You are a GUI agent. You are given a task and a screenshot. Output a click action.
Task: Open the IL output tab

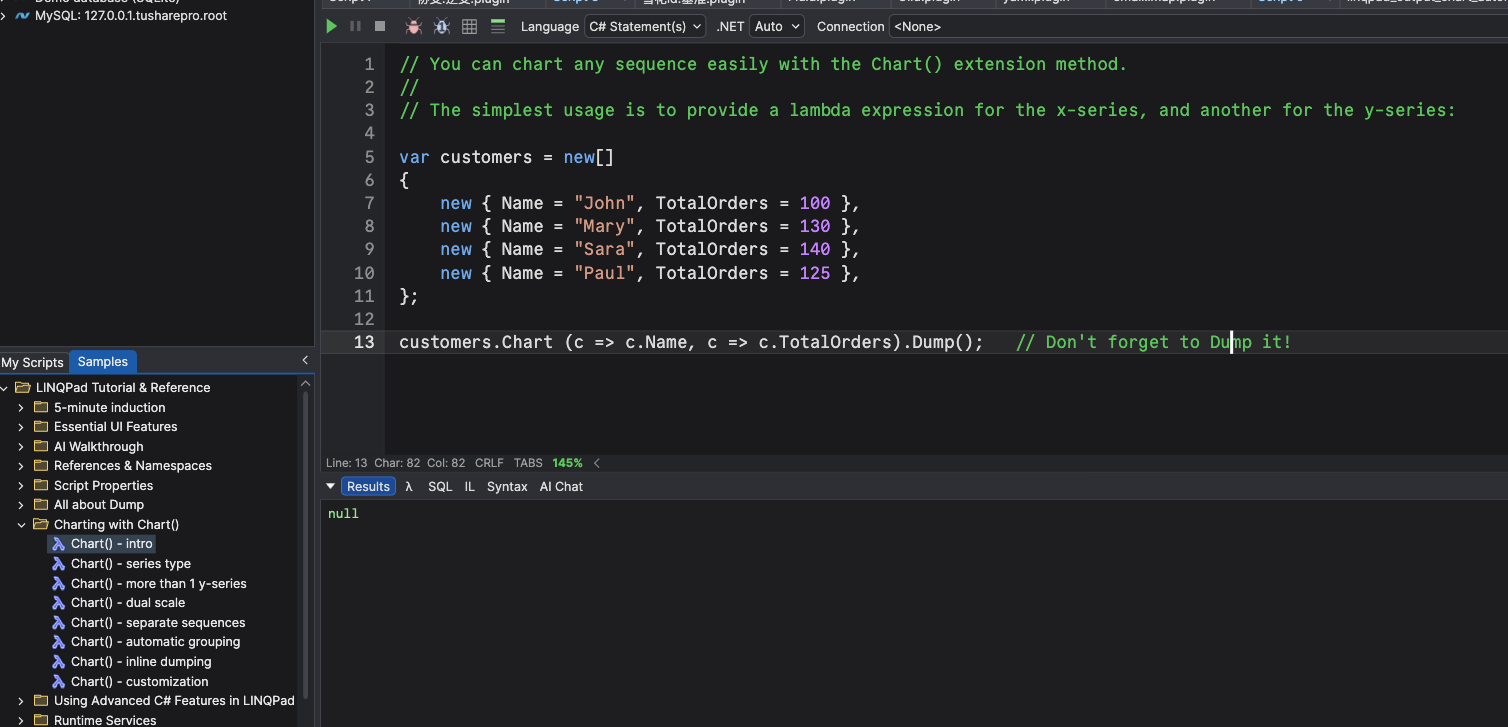pyautogui.click(x=470, y=486)
